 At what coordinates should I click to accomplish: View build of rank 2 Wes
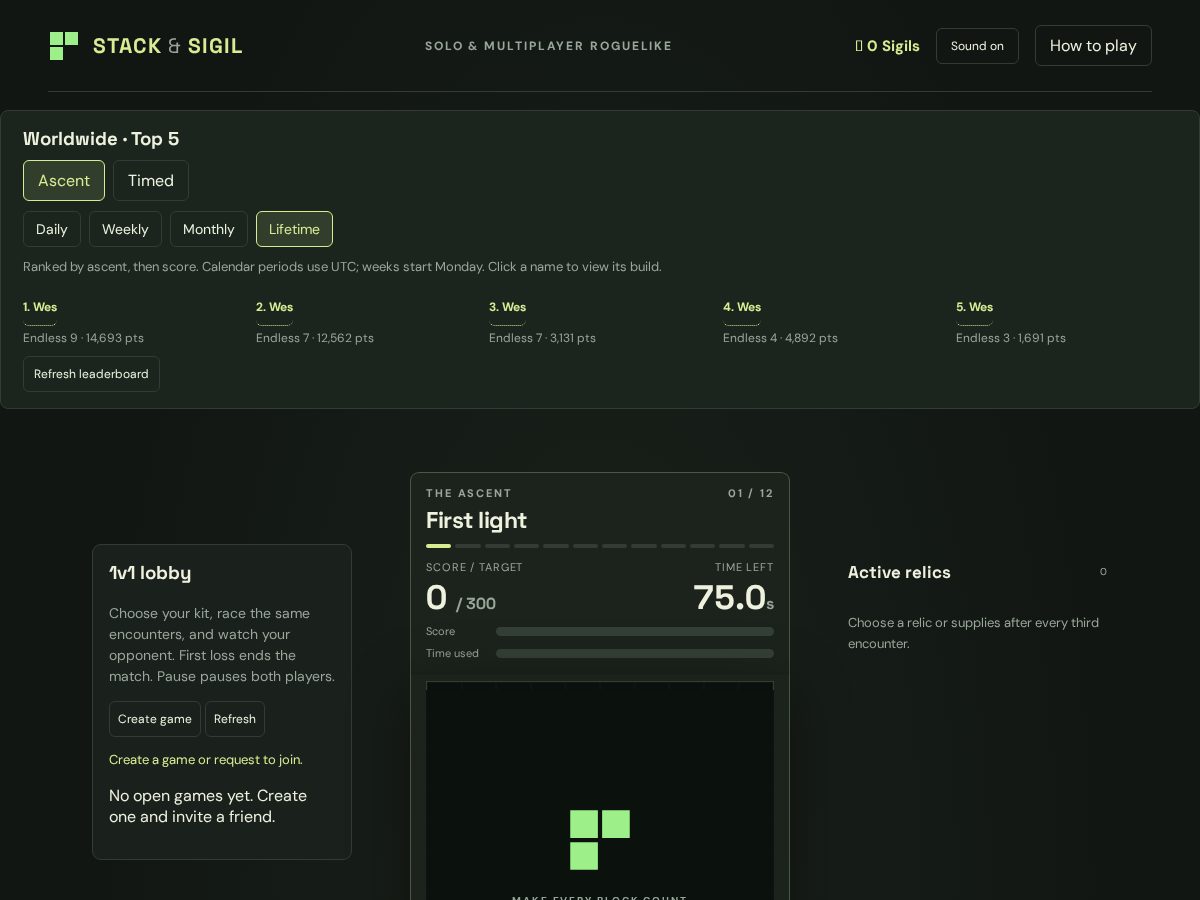point(274,307)
